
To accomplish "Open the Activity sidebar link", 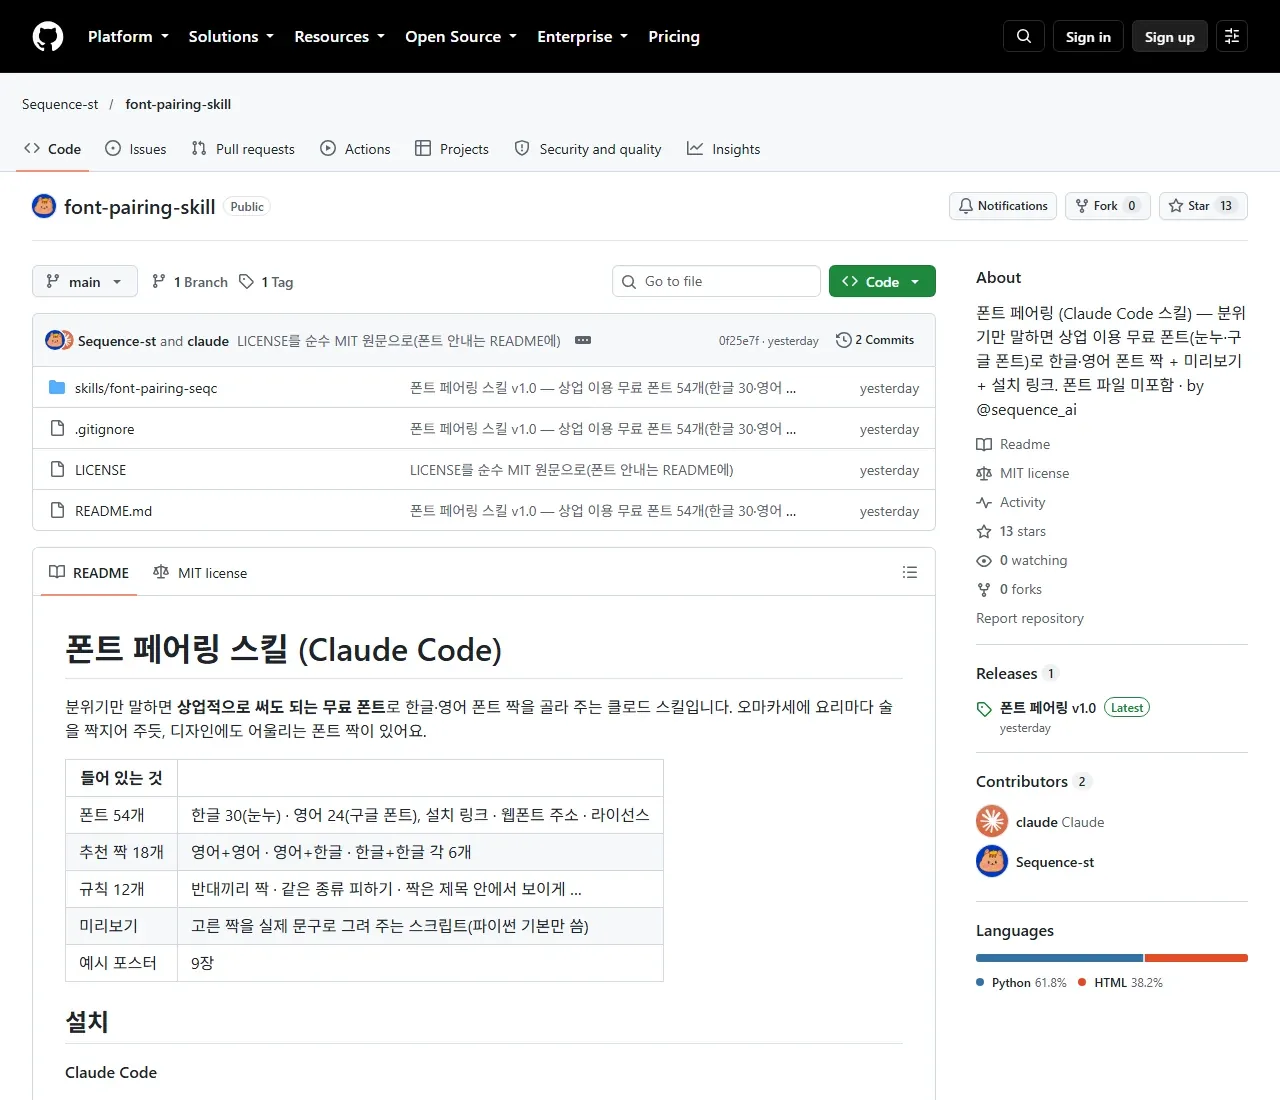I will (x=1011, y=502).
